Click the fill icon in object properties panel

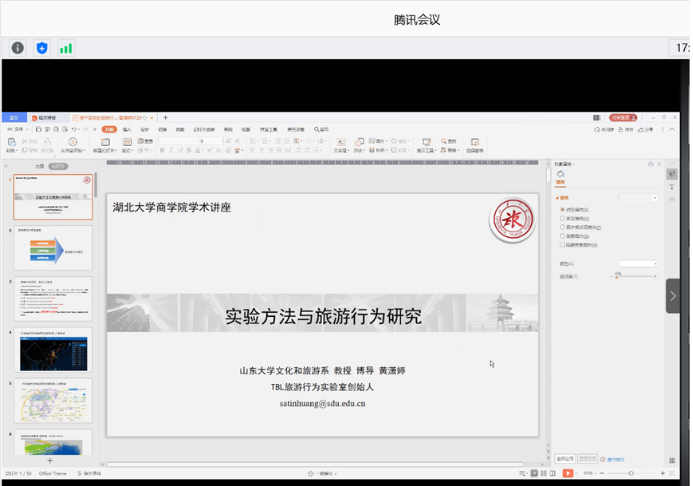[560, 176]
